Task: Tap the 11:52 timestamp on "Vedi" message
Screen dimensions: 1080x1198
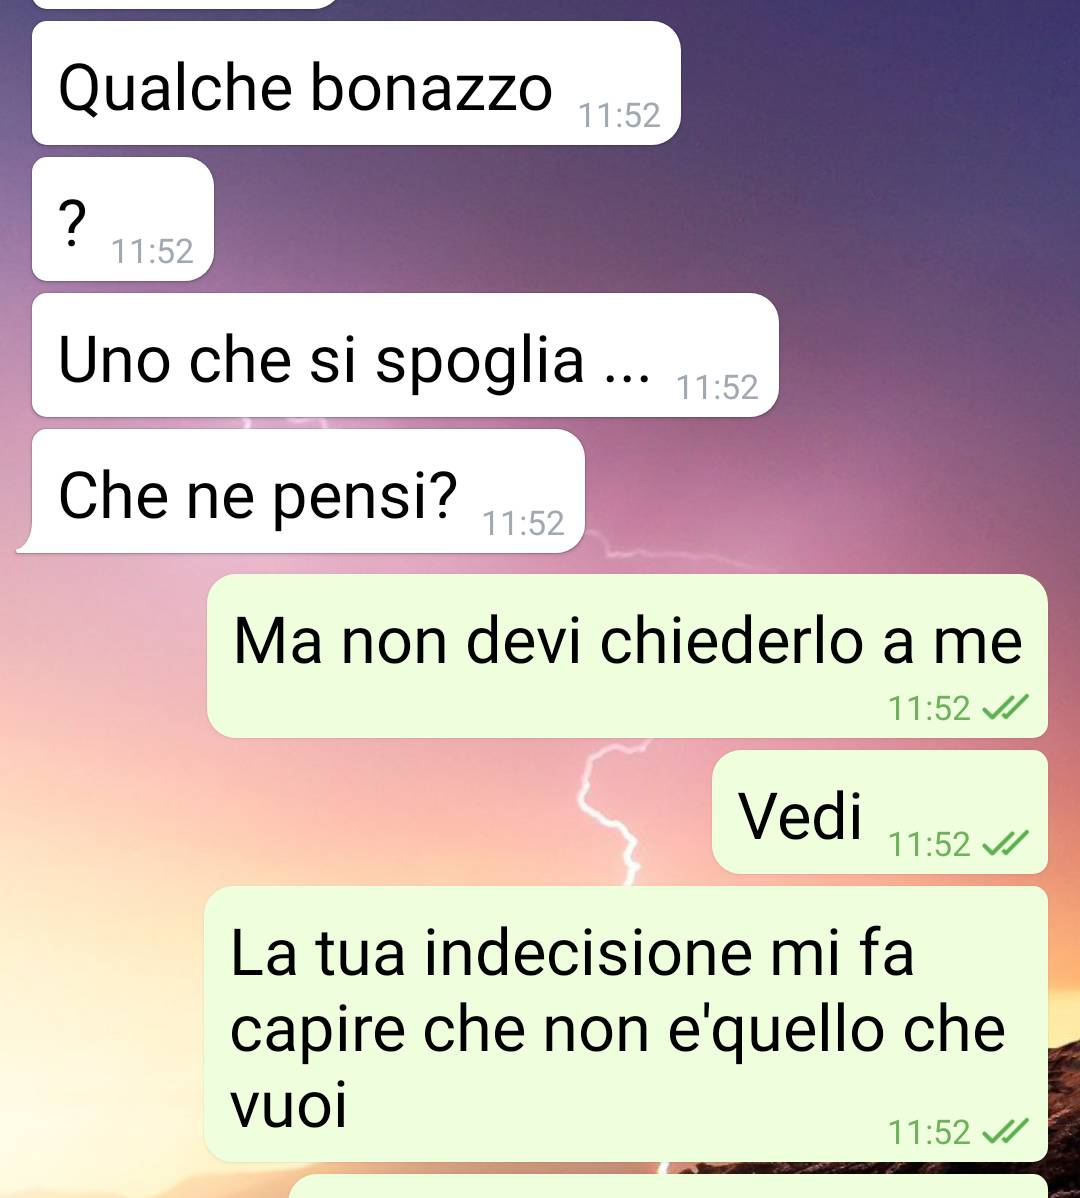Action: click(929, 844)
